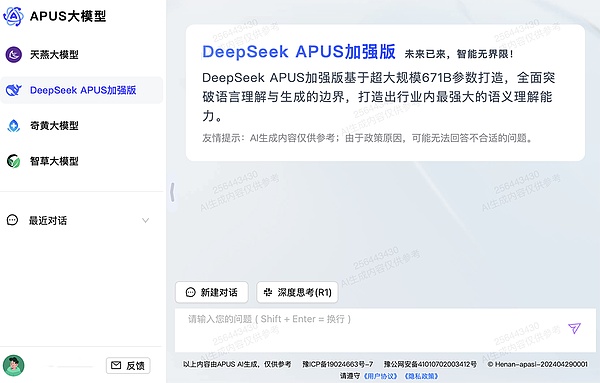This screenshot has width=600, height=383.
Task: Open the user avatar profile
Action: 13,365
